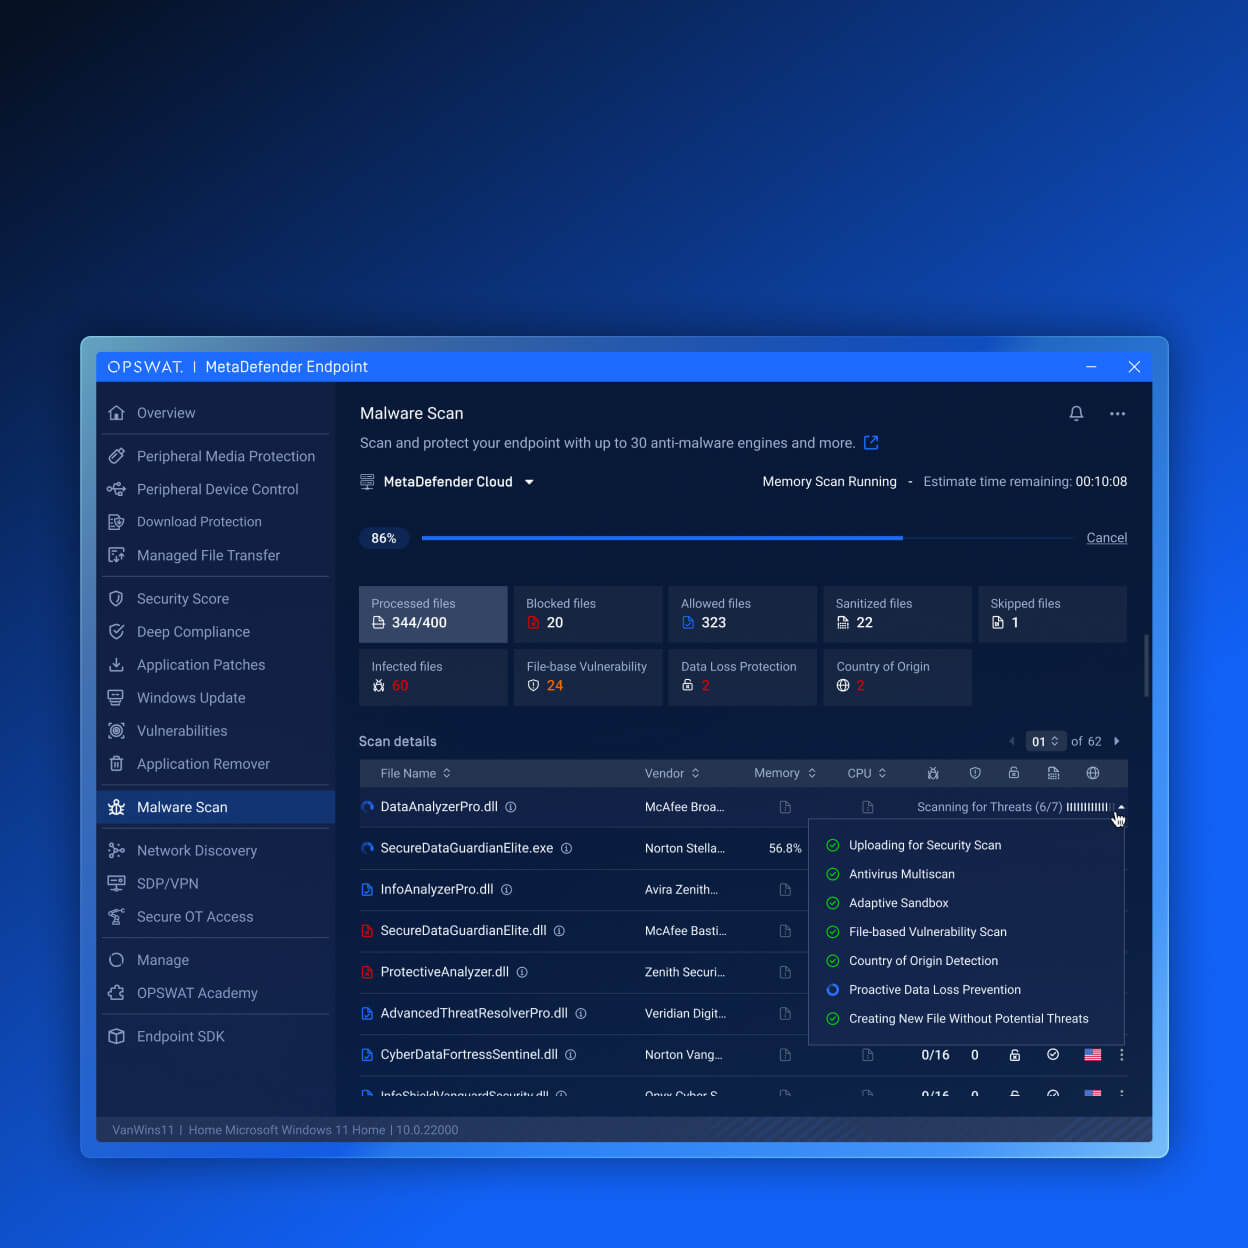Go to next page of scan details

(1116, 741)
